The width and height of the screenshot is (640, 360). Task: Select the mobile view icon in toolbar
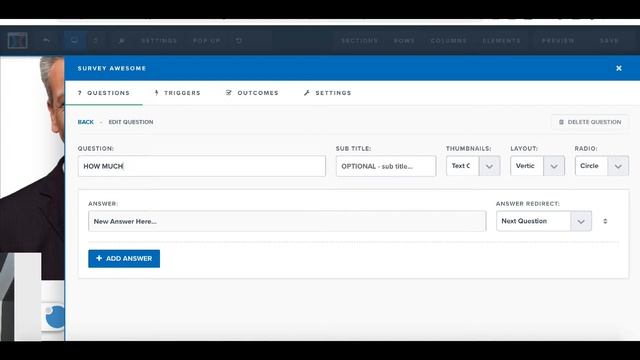pyautogui.click(x=96, y=40)
